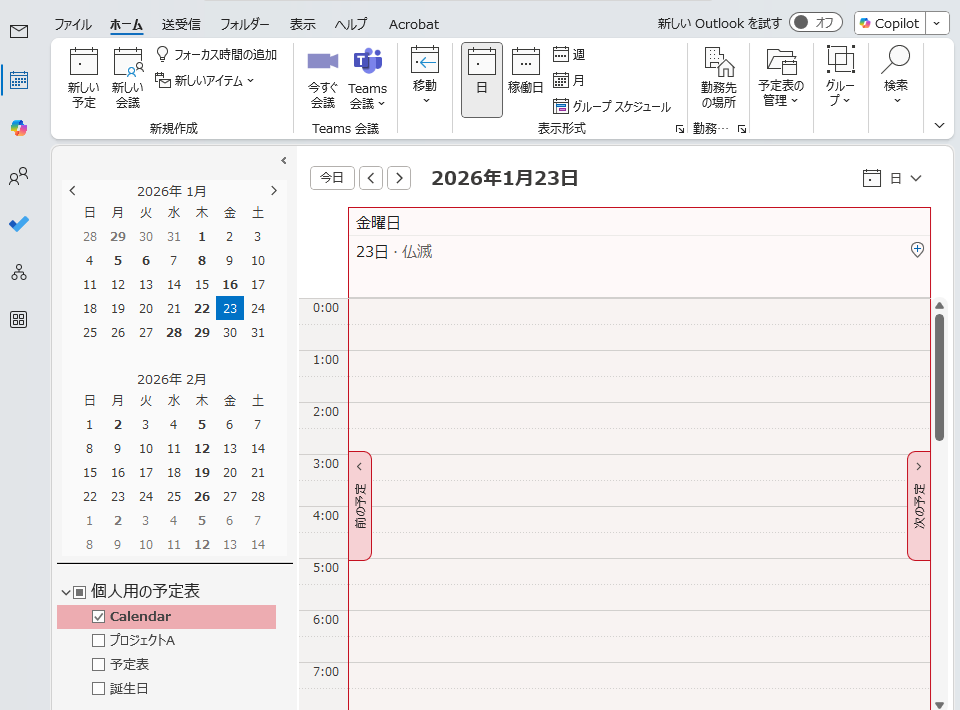Switch to Mail in the left navigation bar

[20, 32]
